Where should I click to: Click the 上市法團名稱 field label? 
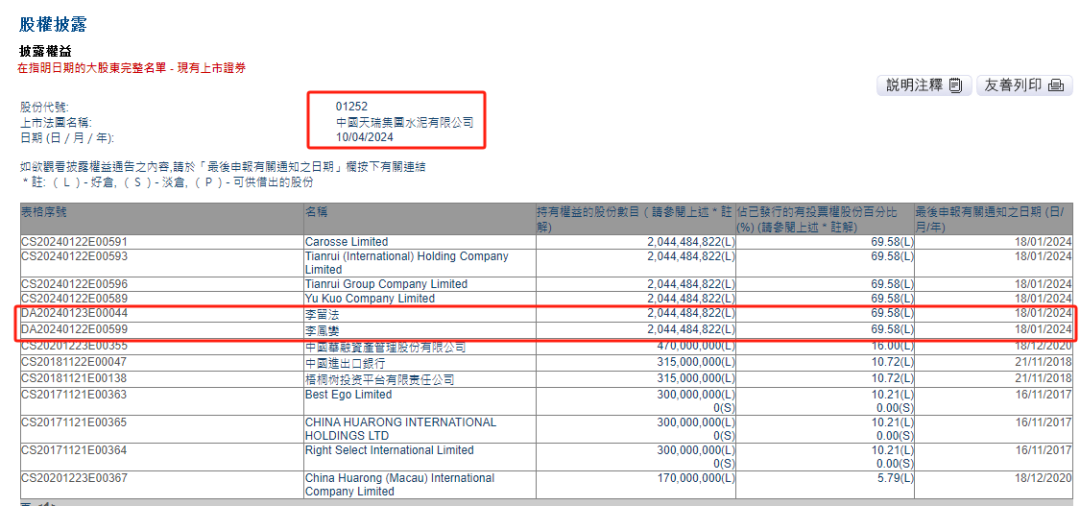[x=55, y=123]
